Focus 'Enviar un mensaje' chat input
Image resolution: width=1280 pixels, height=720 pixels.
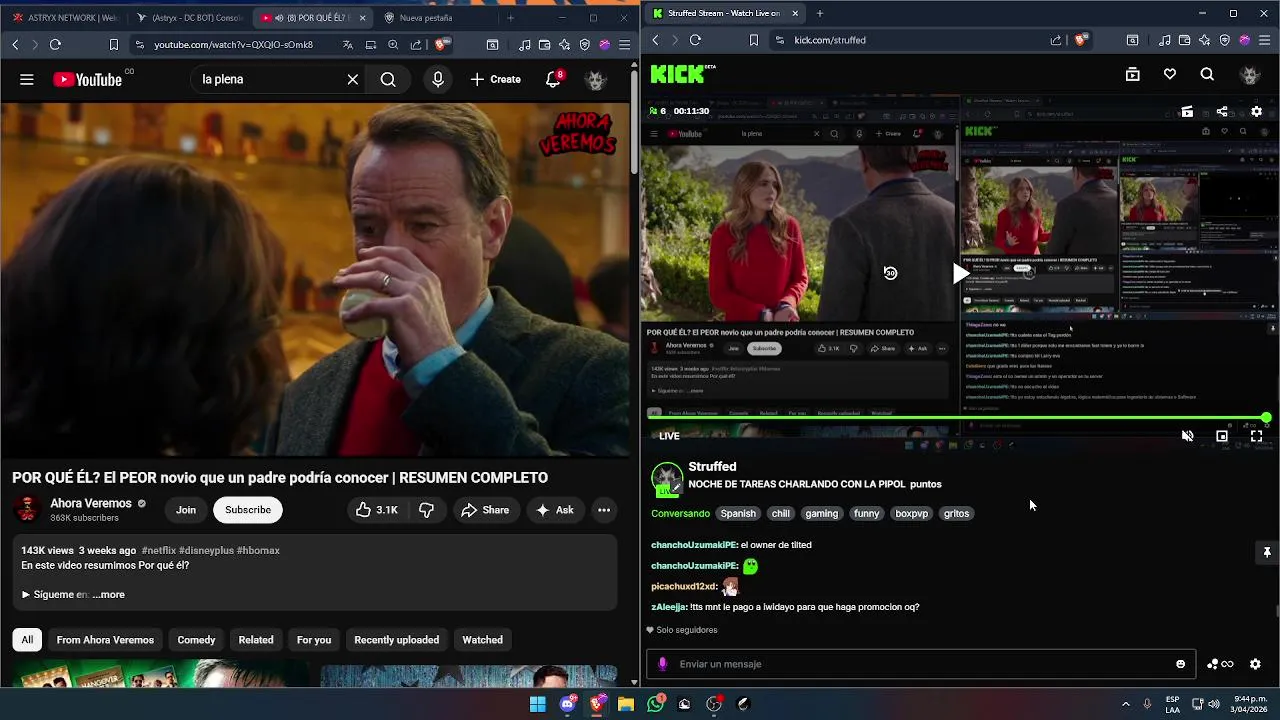pos(920,664)
